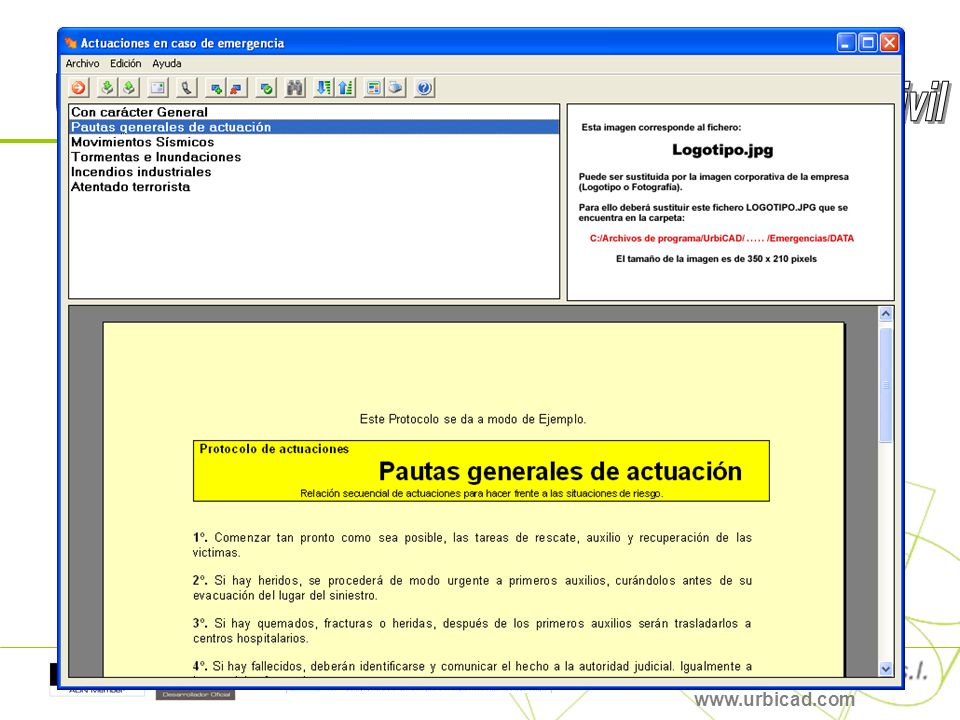Click the add item green plus icon
The height and width of the screenshot is (720, 960).
click(x=216, y=88)
